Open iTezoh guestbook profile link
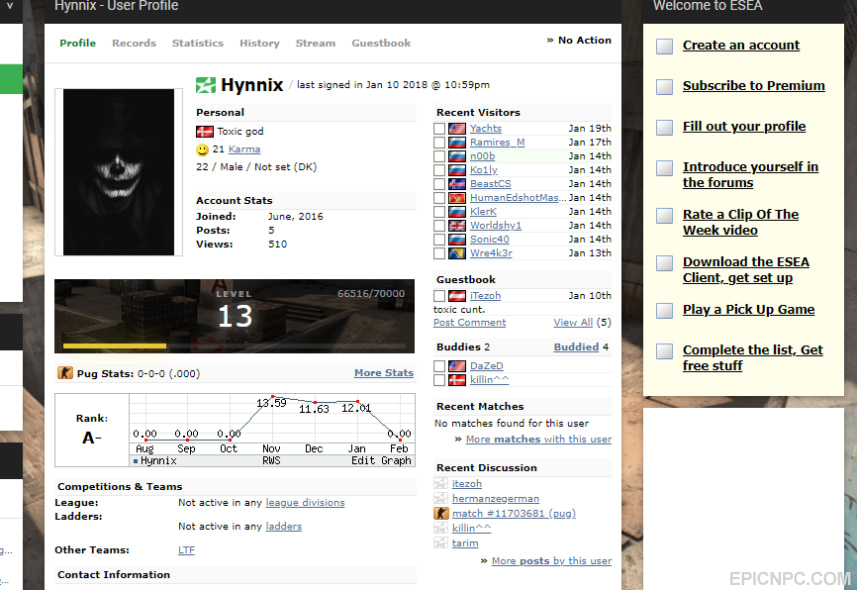The image size is (857, 590). coord(485,296)
